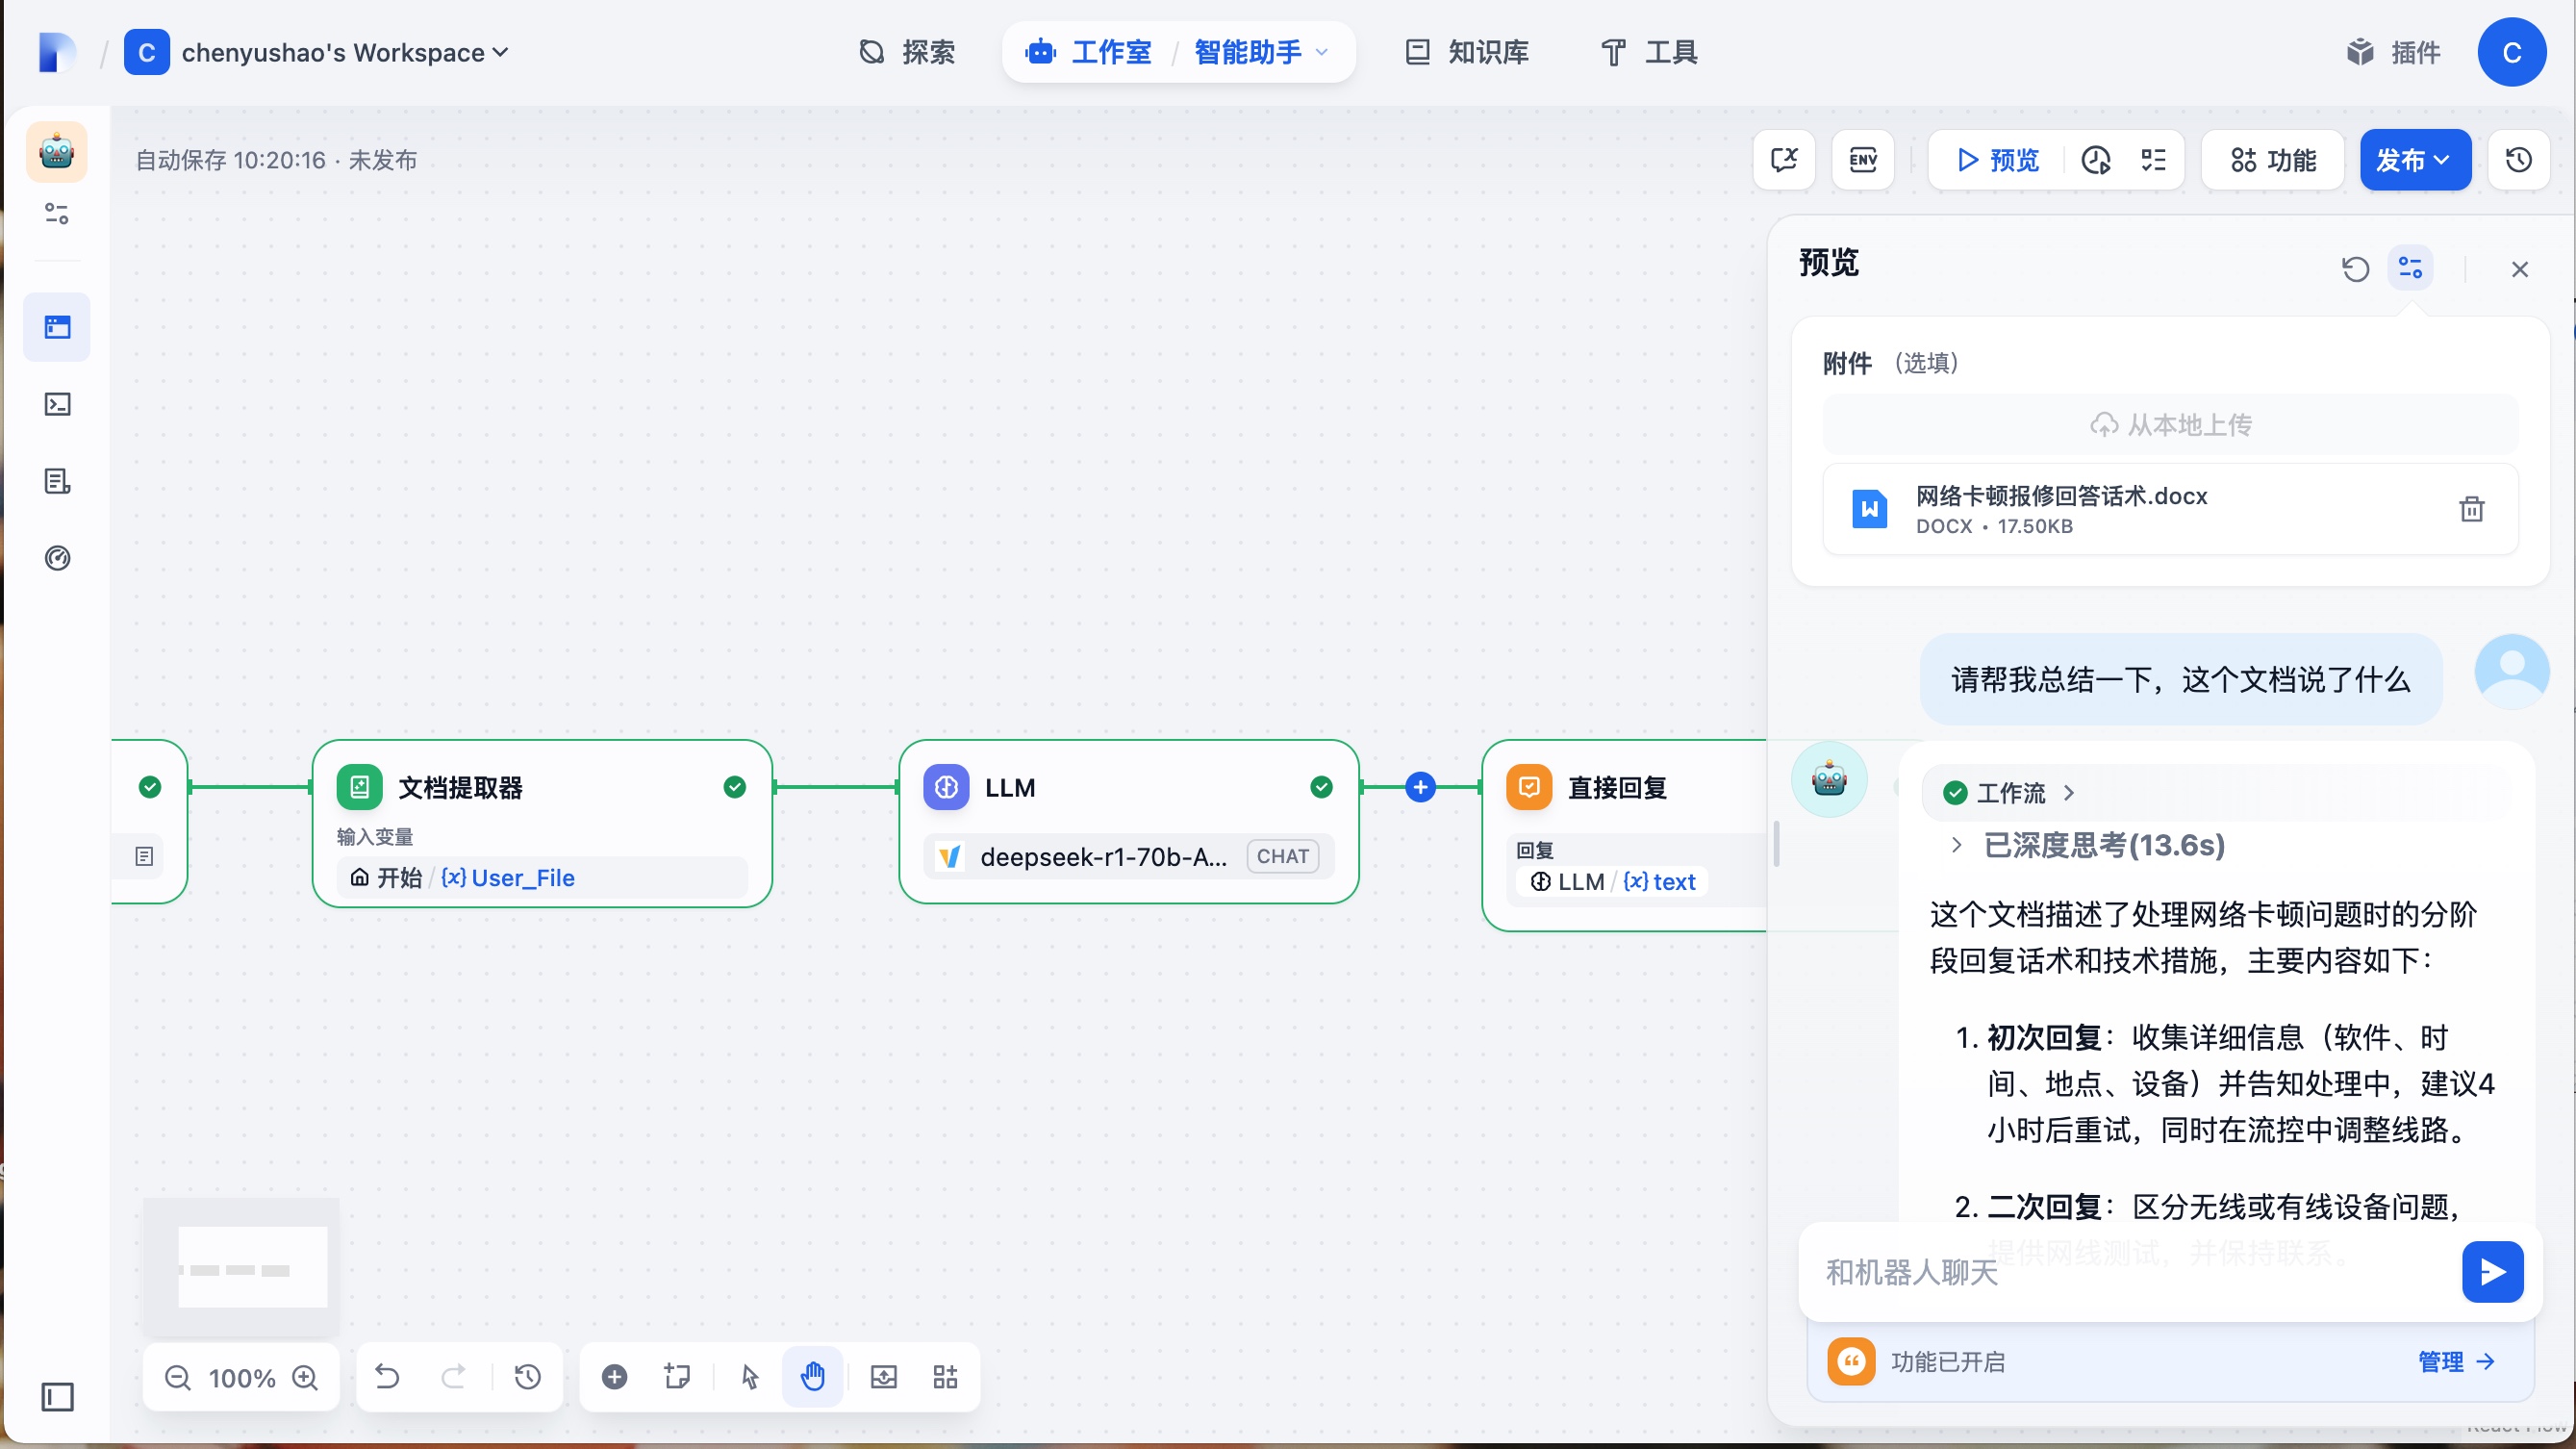Zoom out the canvas
2576x1449 pixels.
tap(177, 1378)
